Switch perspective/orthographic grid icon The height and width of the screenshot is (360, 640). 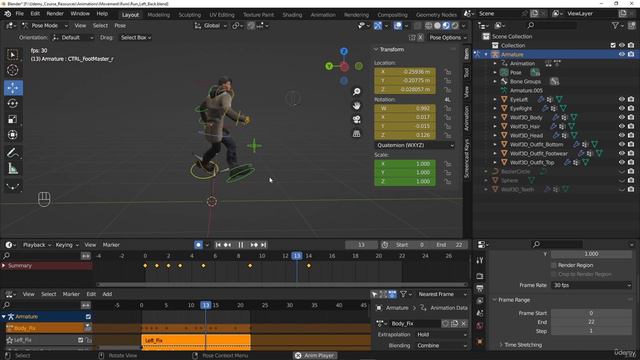tap(357, 134)
